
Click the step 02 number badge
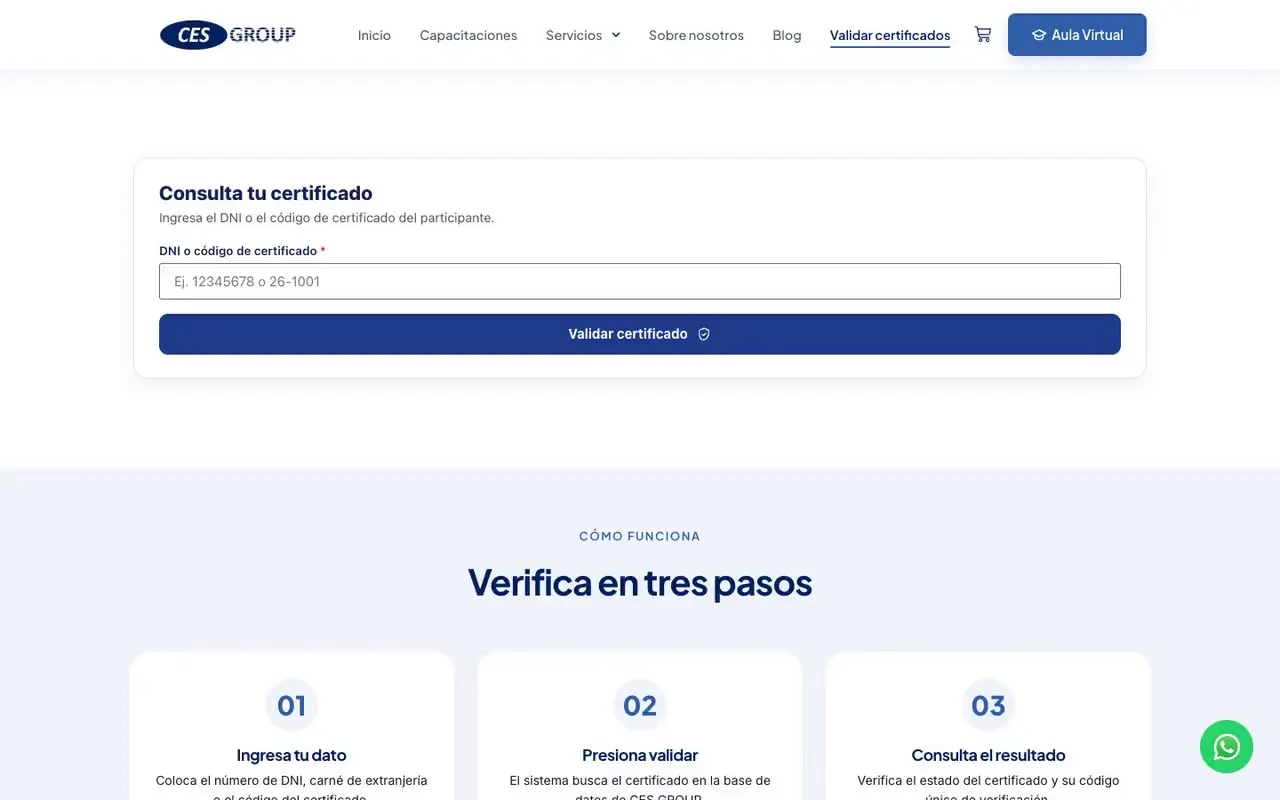(640, 706)
